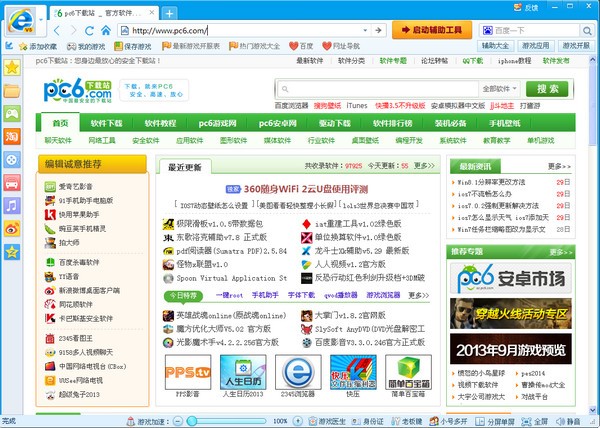
Task: Click the 启动辅助工具 orange button
Action: coord(432,30)
